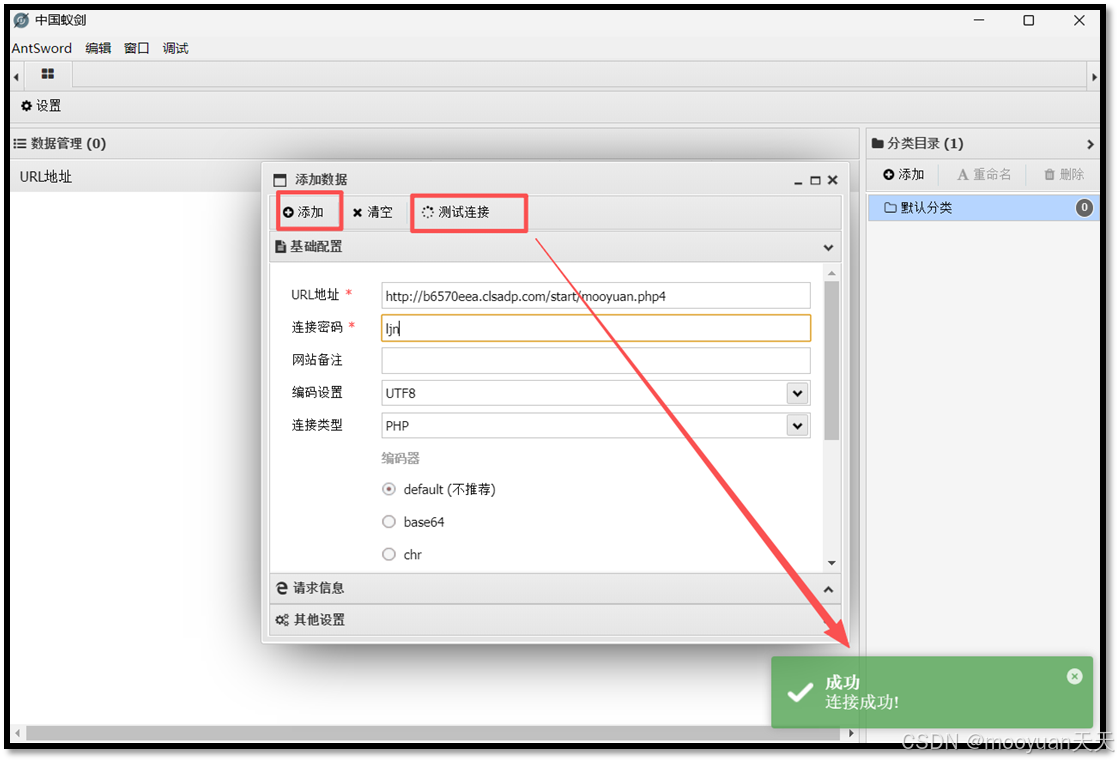
Task: Maximize the 中国蚁剑 window
Action: 1028,20
